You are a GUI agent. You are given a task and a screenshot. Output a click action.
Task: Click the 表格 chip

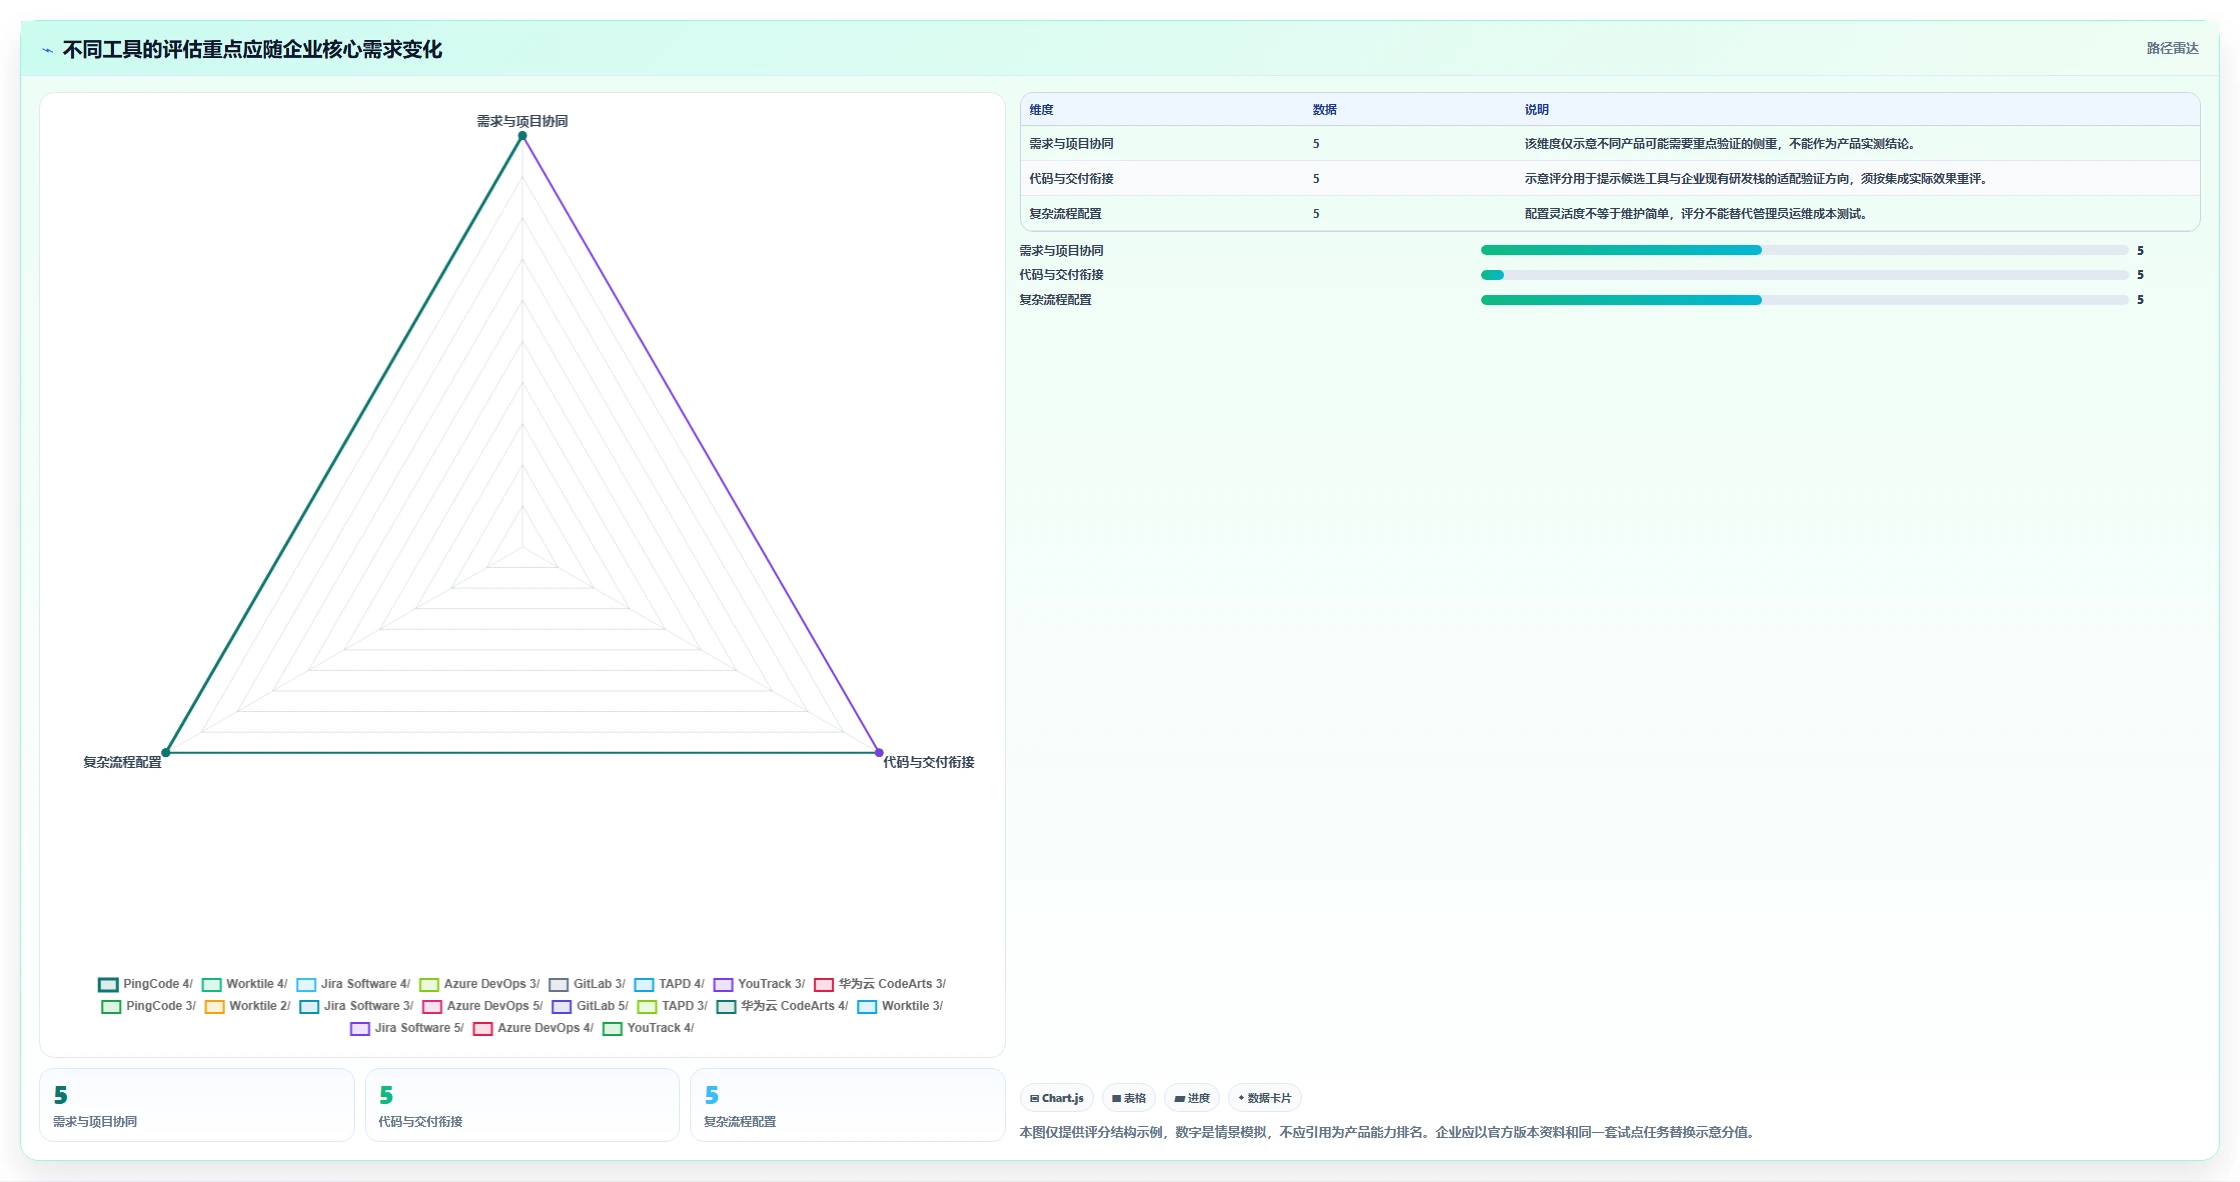[x=1129, y=1098]
